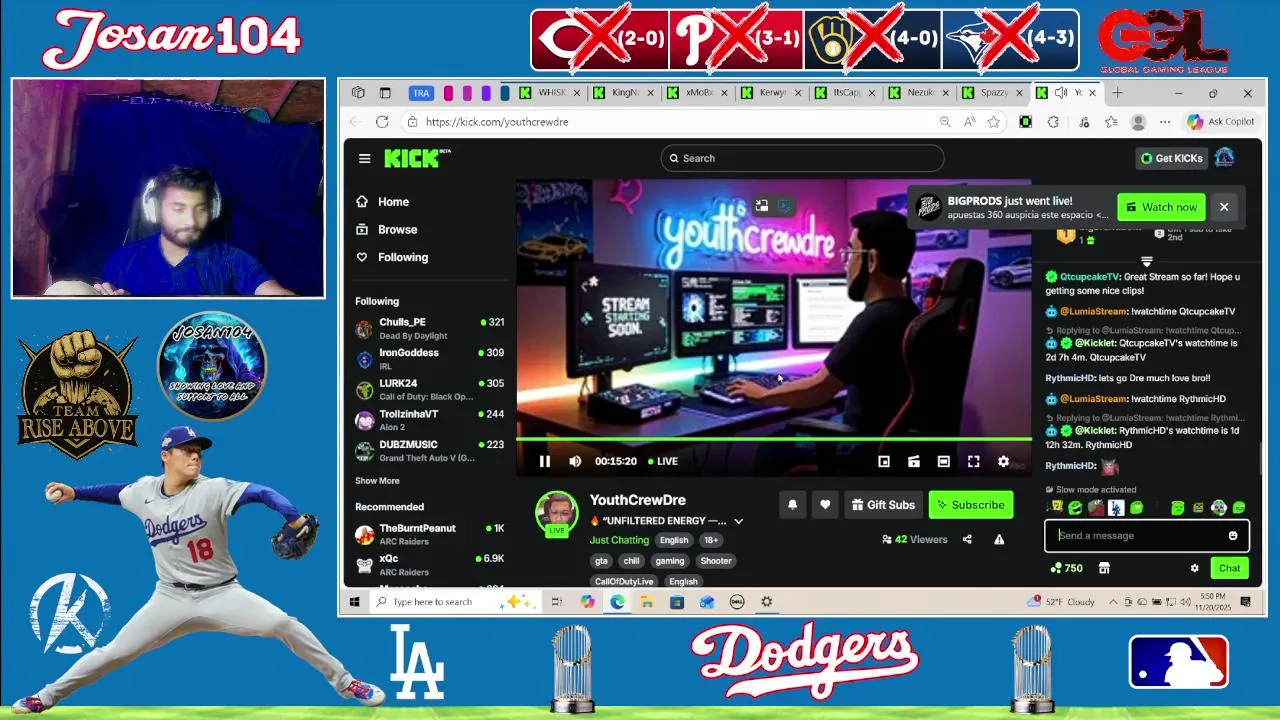
Task: Open LURK24 followed channel
Action: point(430,389)
